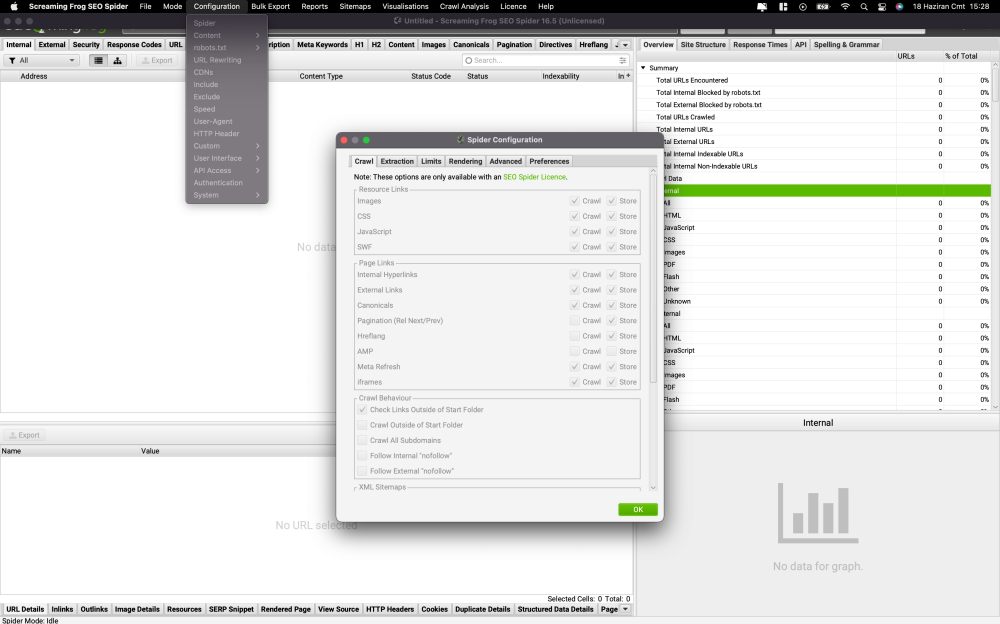Expand the API Access submenu
The height and width of the screenshot is (624, 1000).
[226, 170]
